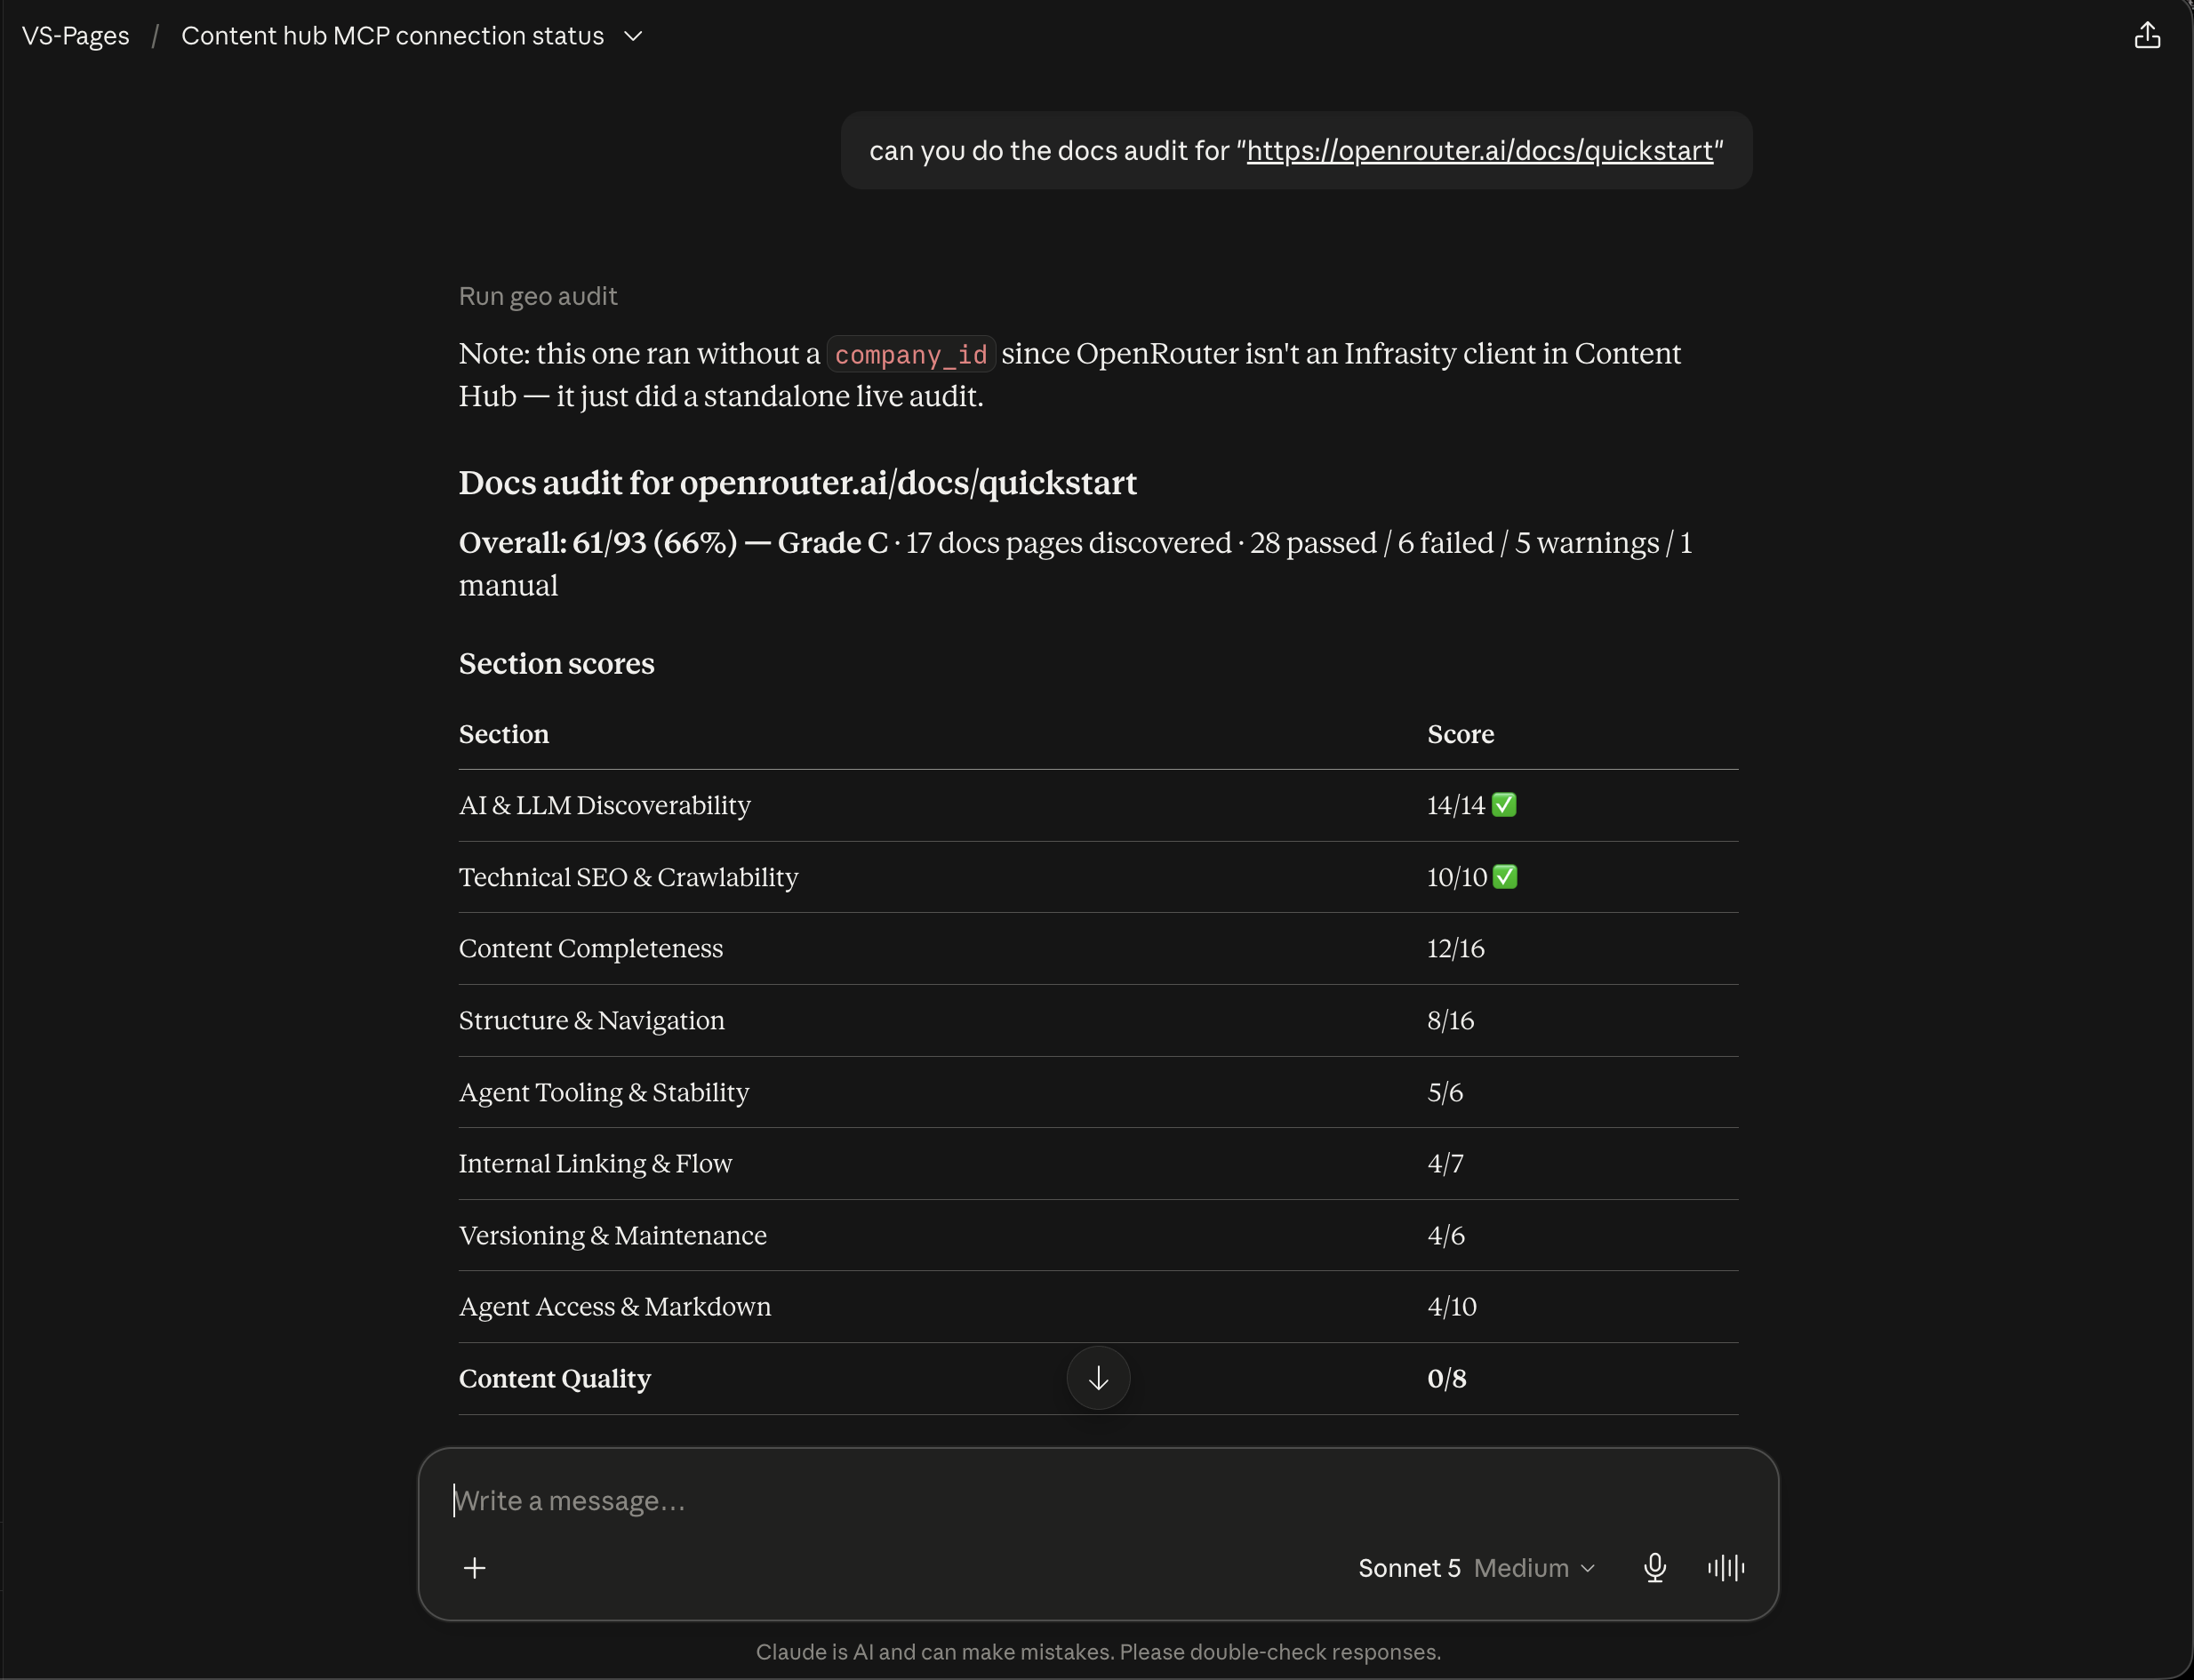Click the company_id inline code text
Screen dimensions: 2194x1680
(911, 354)
